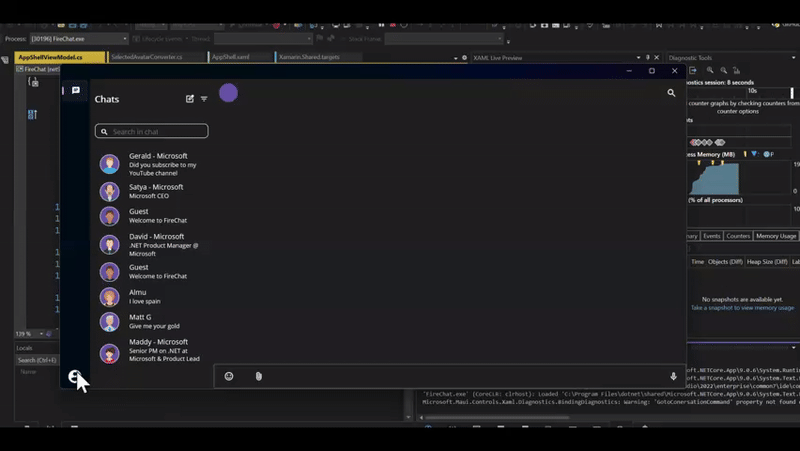The width and height of the screenshot is (800, 451).
Task: Click the paperclip attachment icon
Action: [259, 376]
